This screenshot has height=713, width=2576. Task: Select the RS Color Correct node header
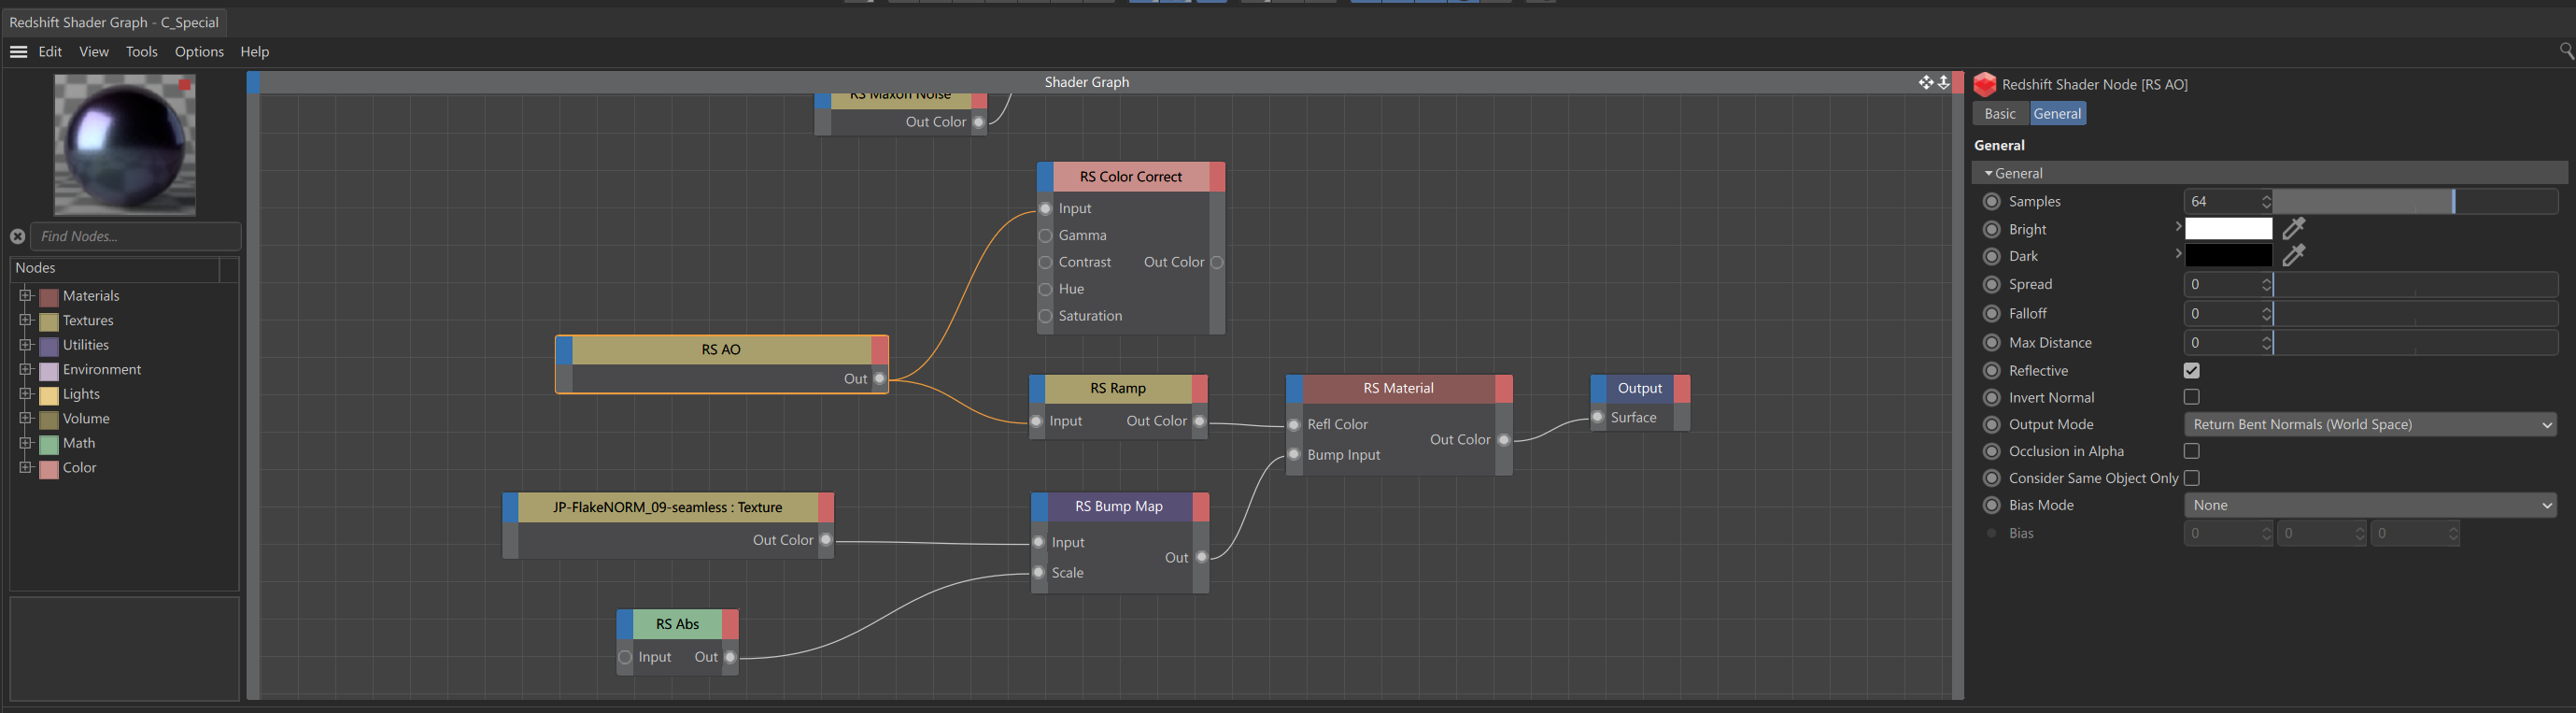pyautogui.click(x=1130, y=177)
